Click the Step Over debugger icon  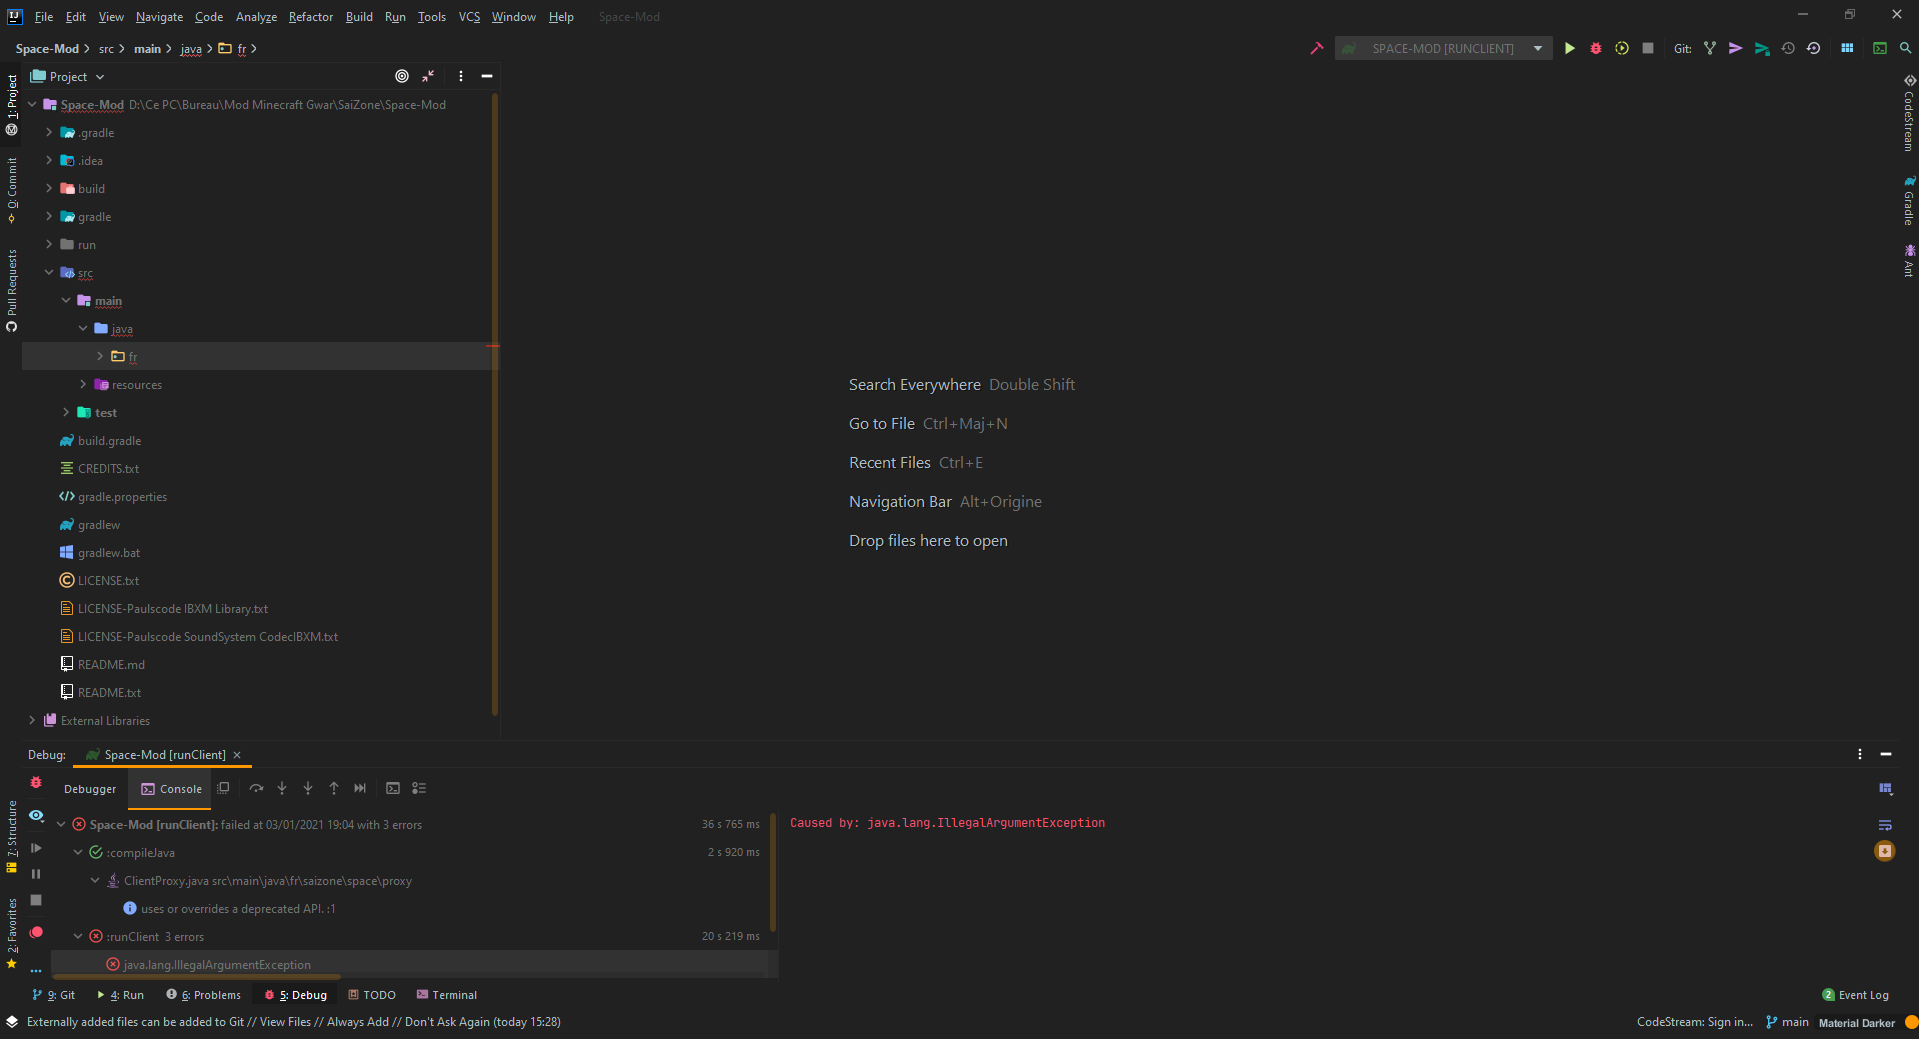coord(256,788)
